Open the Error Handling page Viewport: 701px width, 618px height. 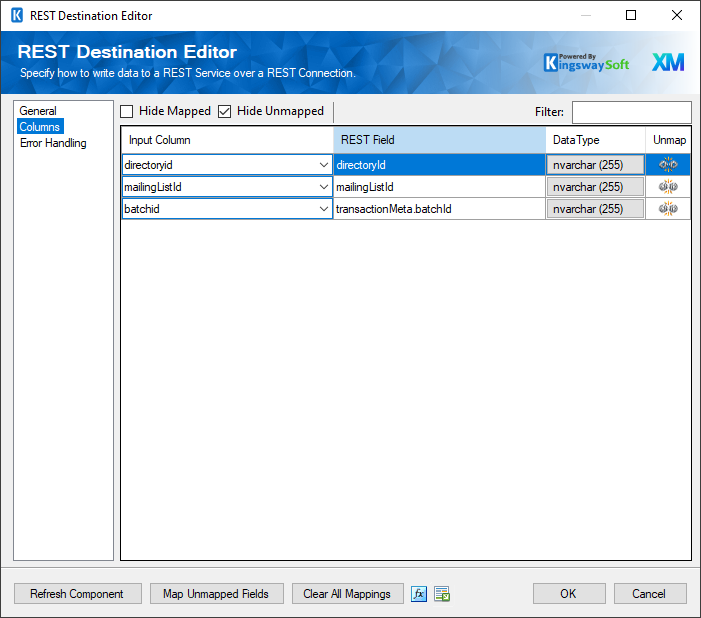(53, 143)
